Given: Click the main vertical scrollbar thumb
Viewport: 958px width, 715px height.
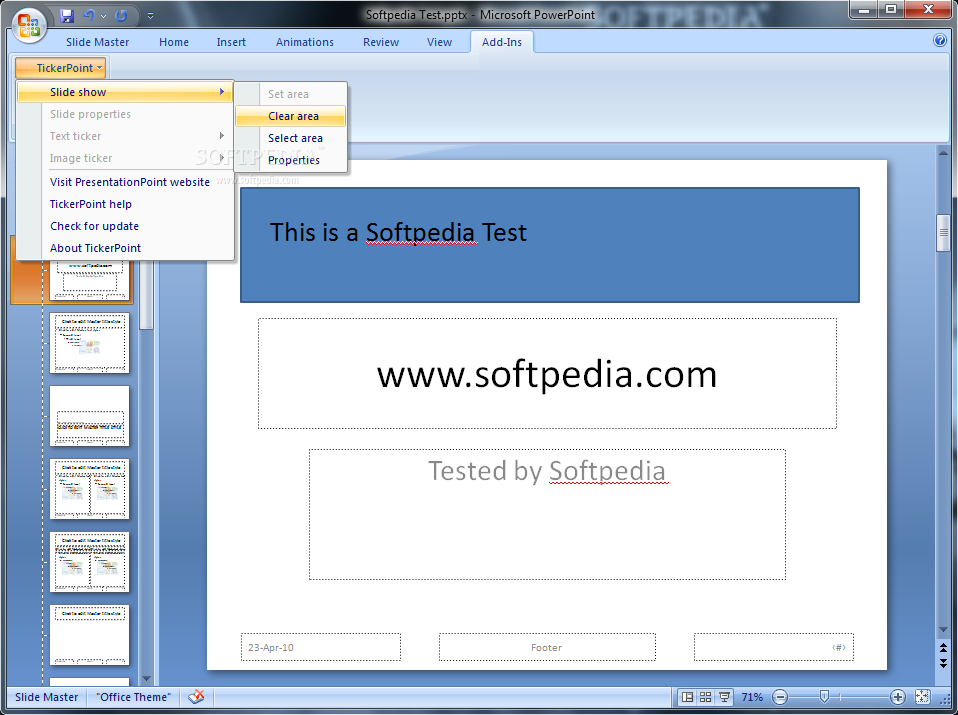Looking at the screenshot, I should pos(943,233).
